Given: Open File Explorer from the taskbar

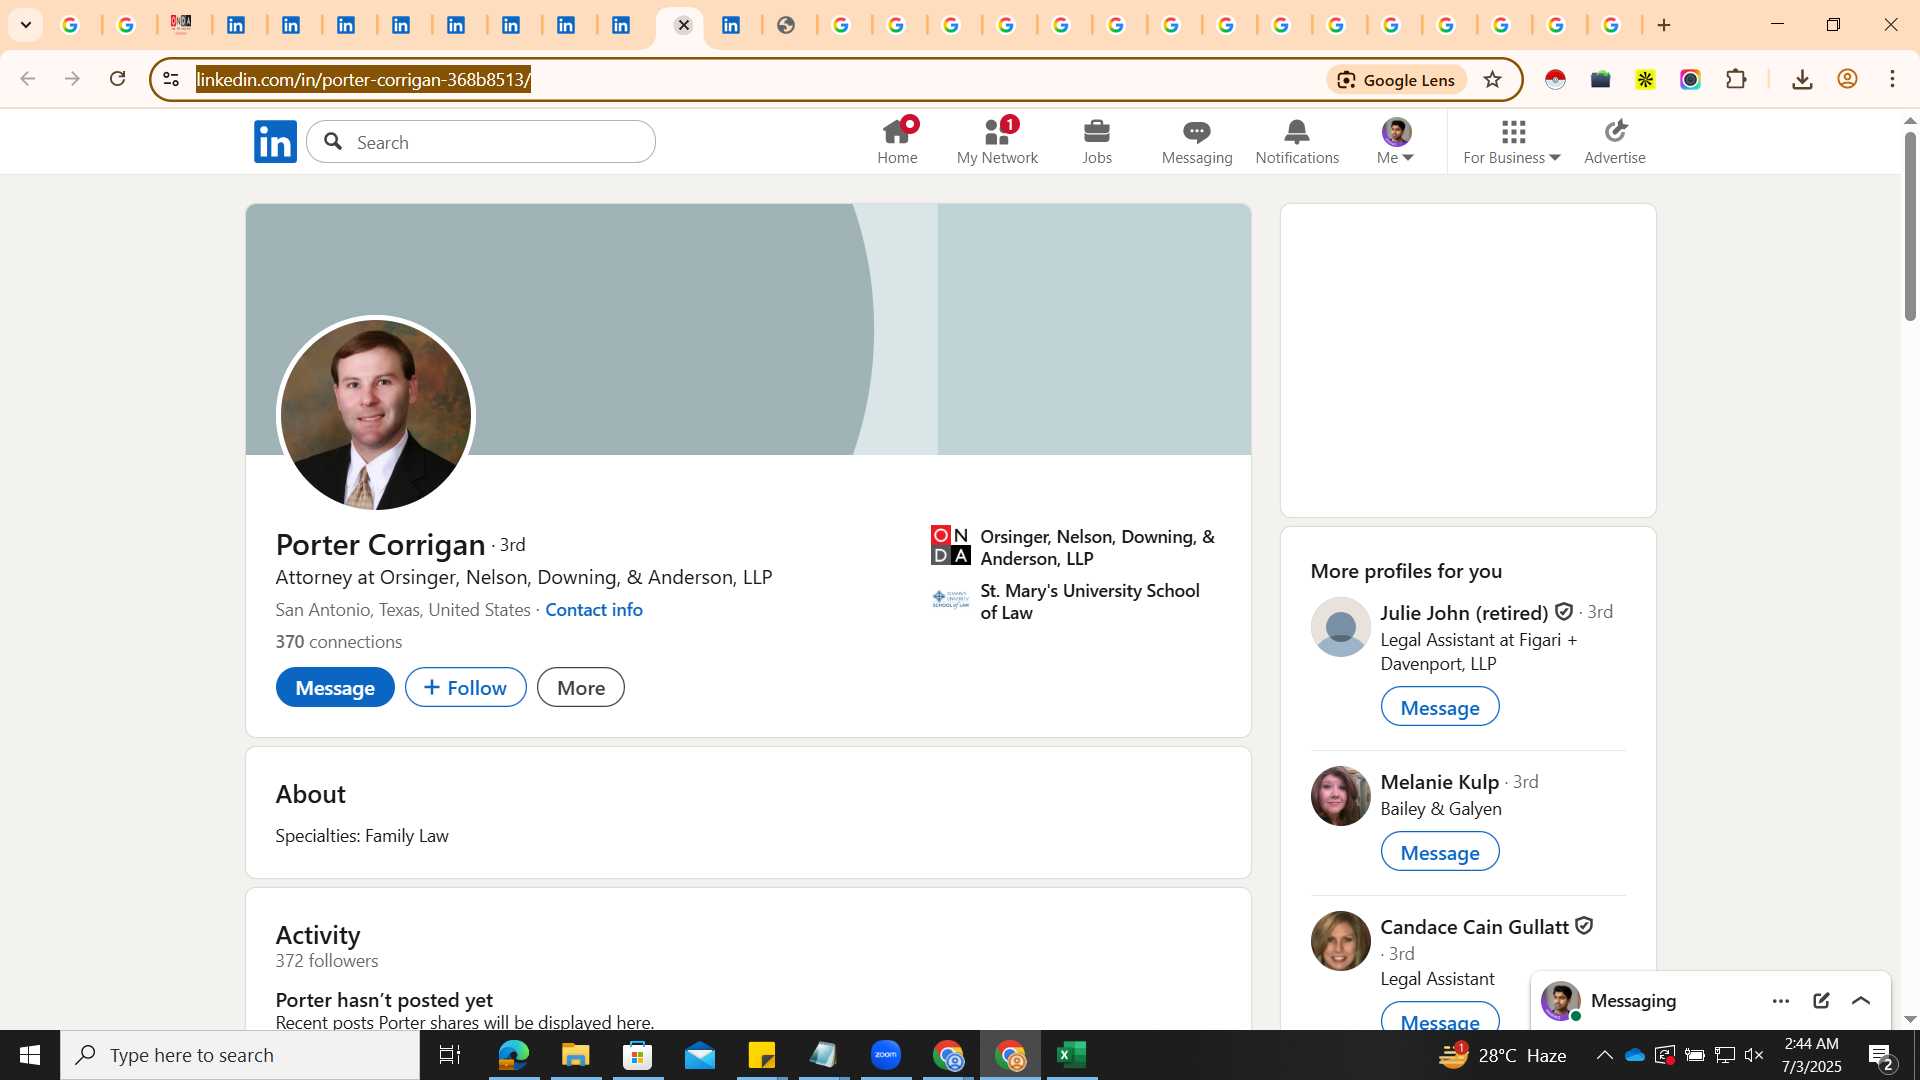Looking at the screenshot, I should [x=575, y=1055].
